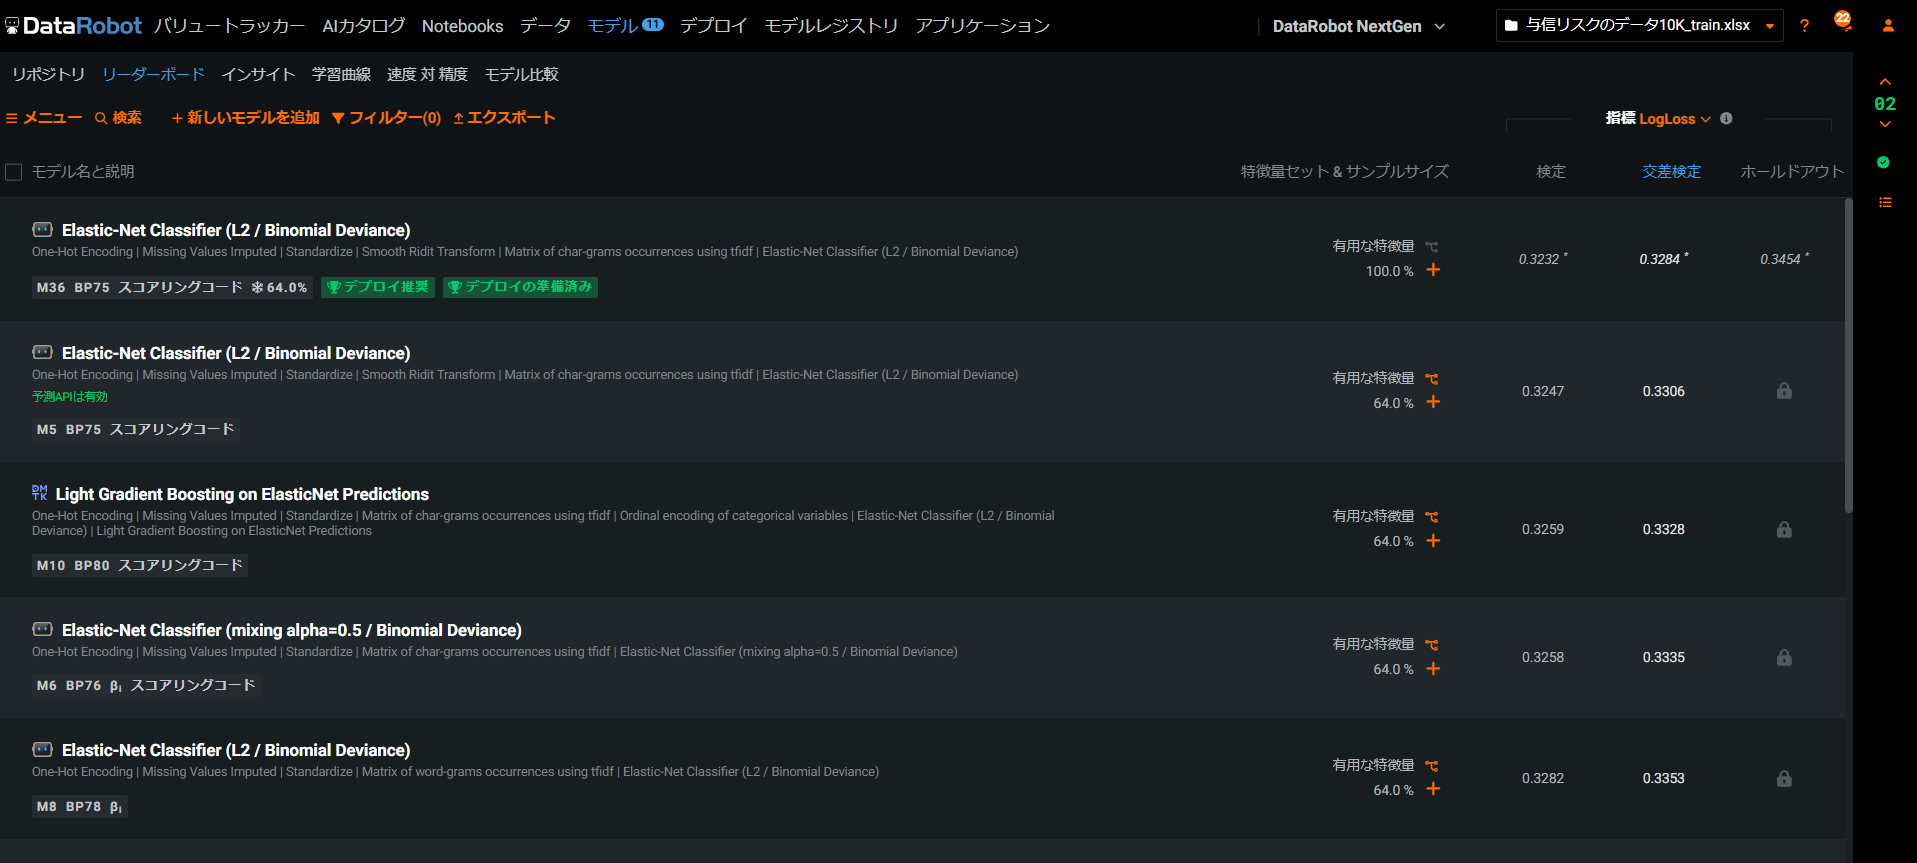Click the LogLoss metric info icon
1917x863 pixels.
[1726, 118]
